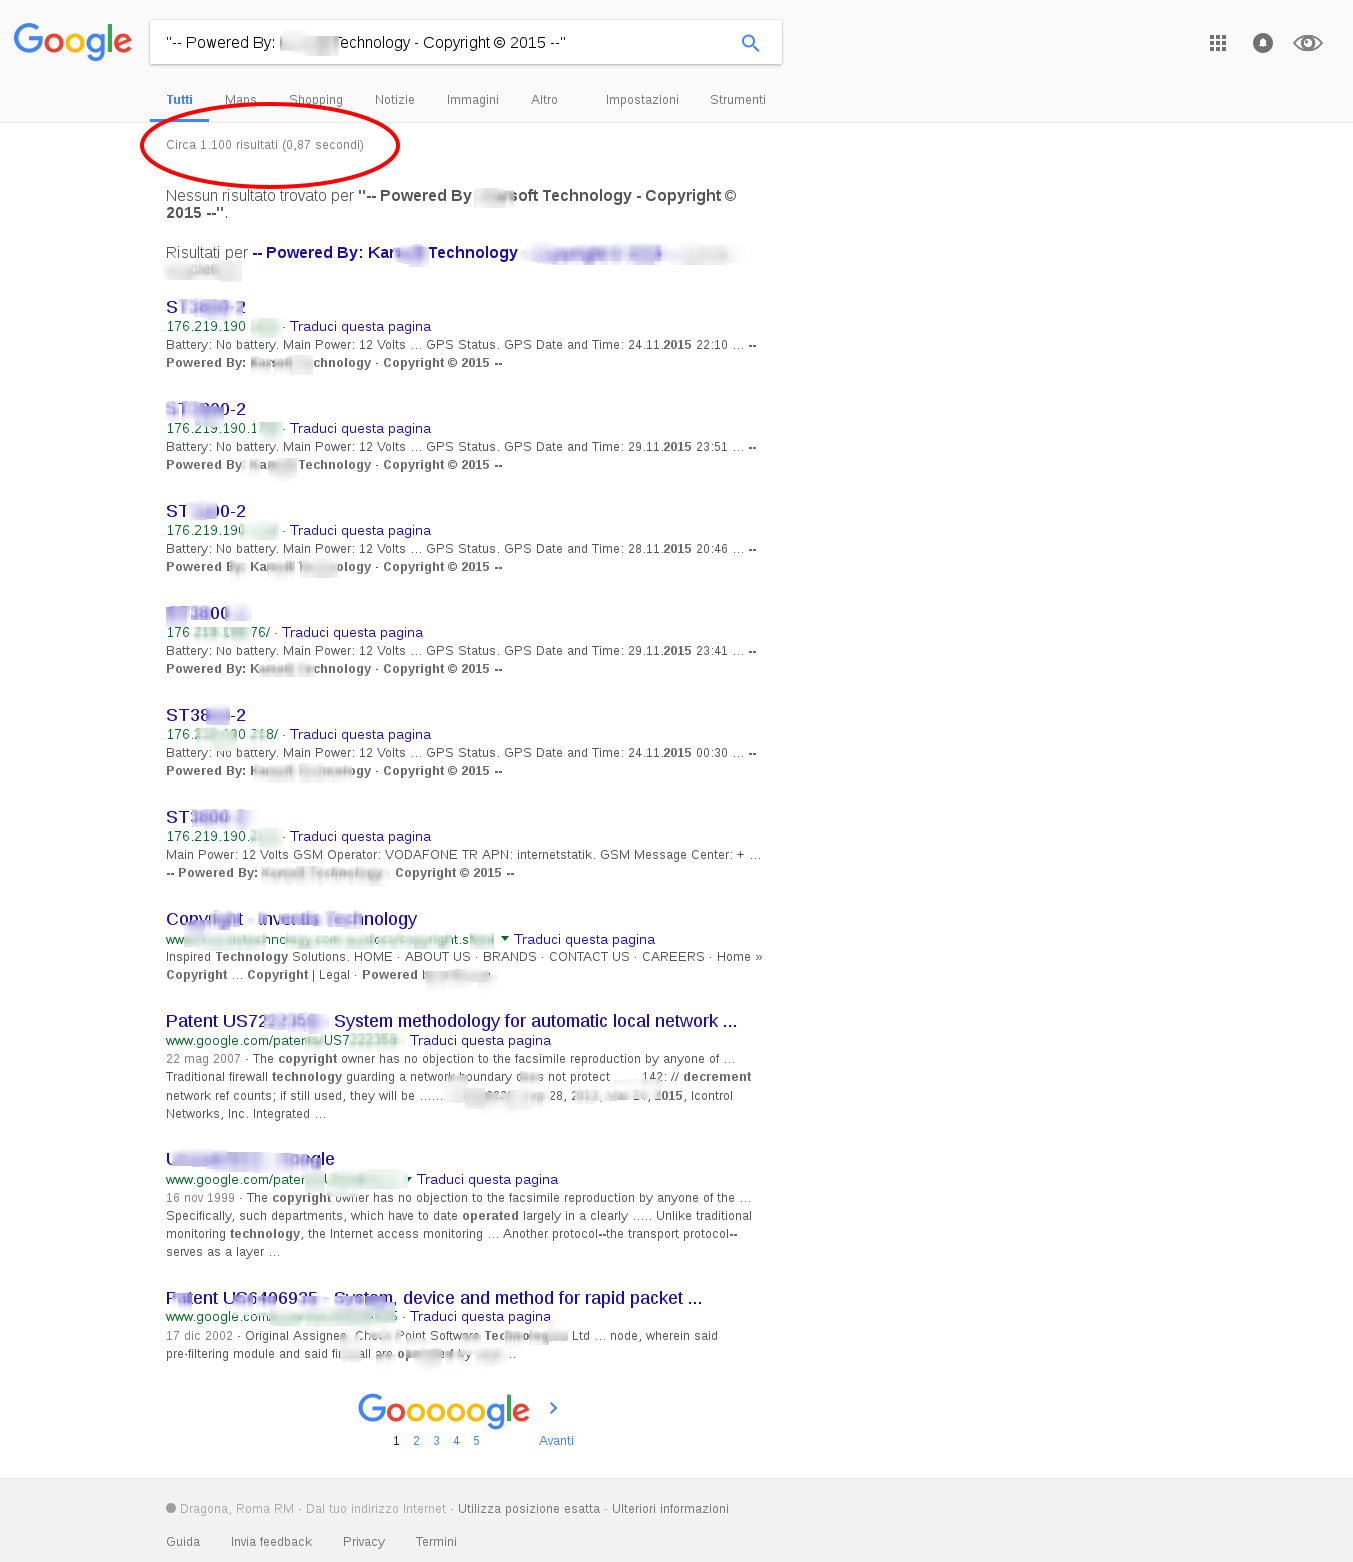The width and height of the screenshot is (1353, 1562).
Task: Open the notifications bell icon
Action: (x=1263, y=43)
